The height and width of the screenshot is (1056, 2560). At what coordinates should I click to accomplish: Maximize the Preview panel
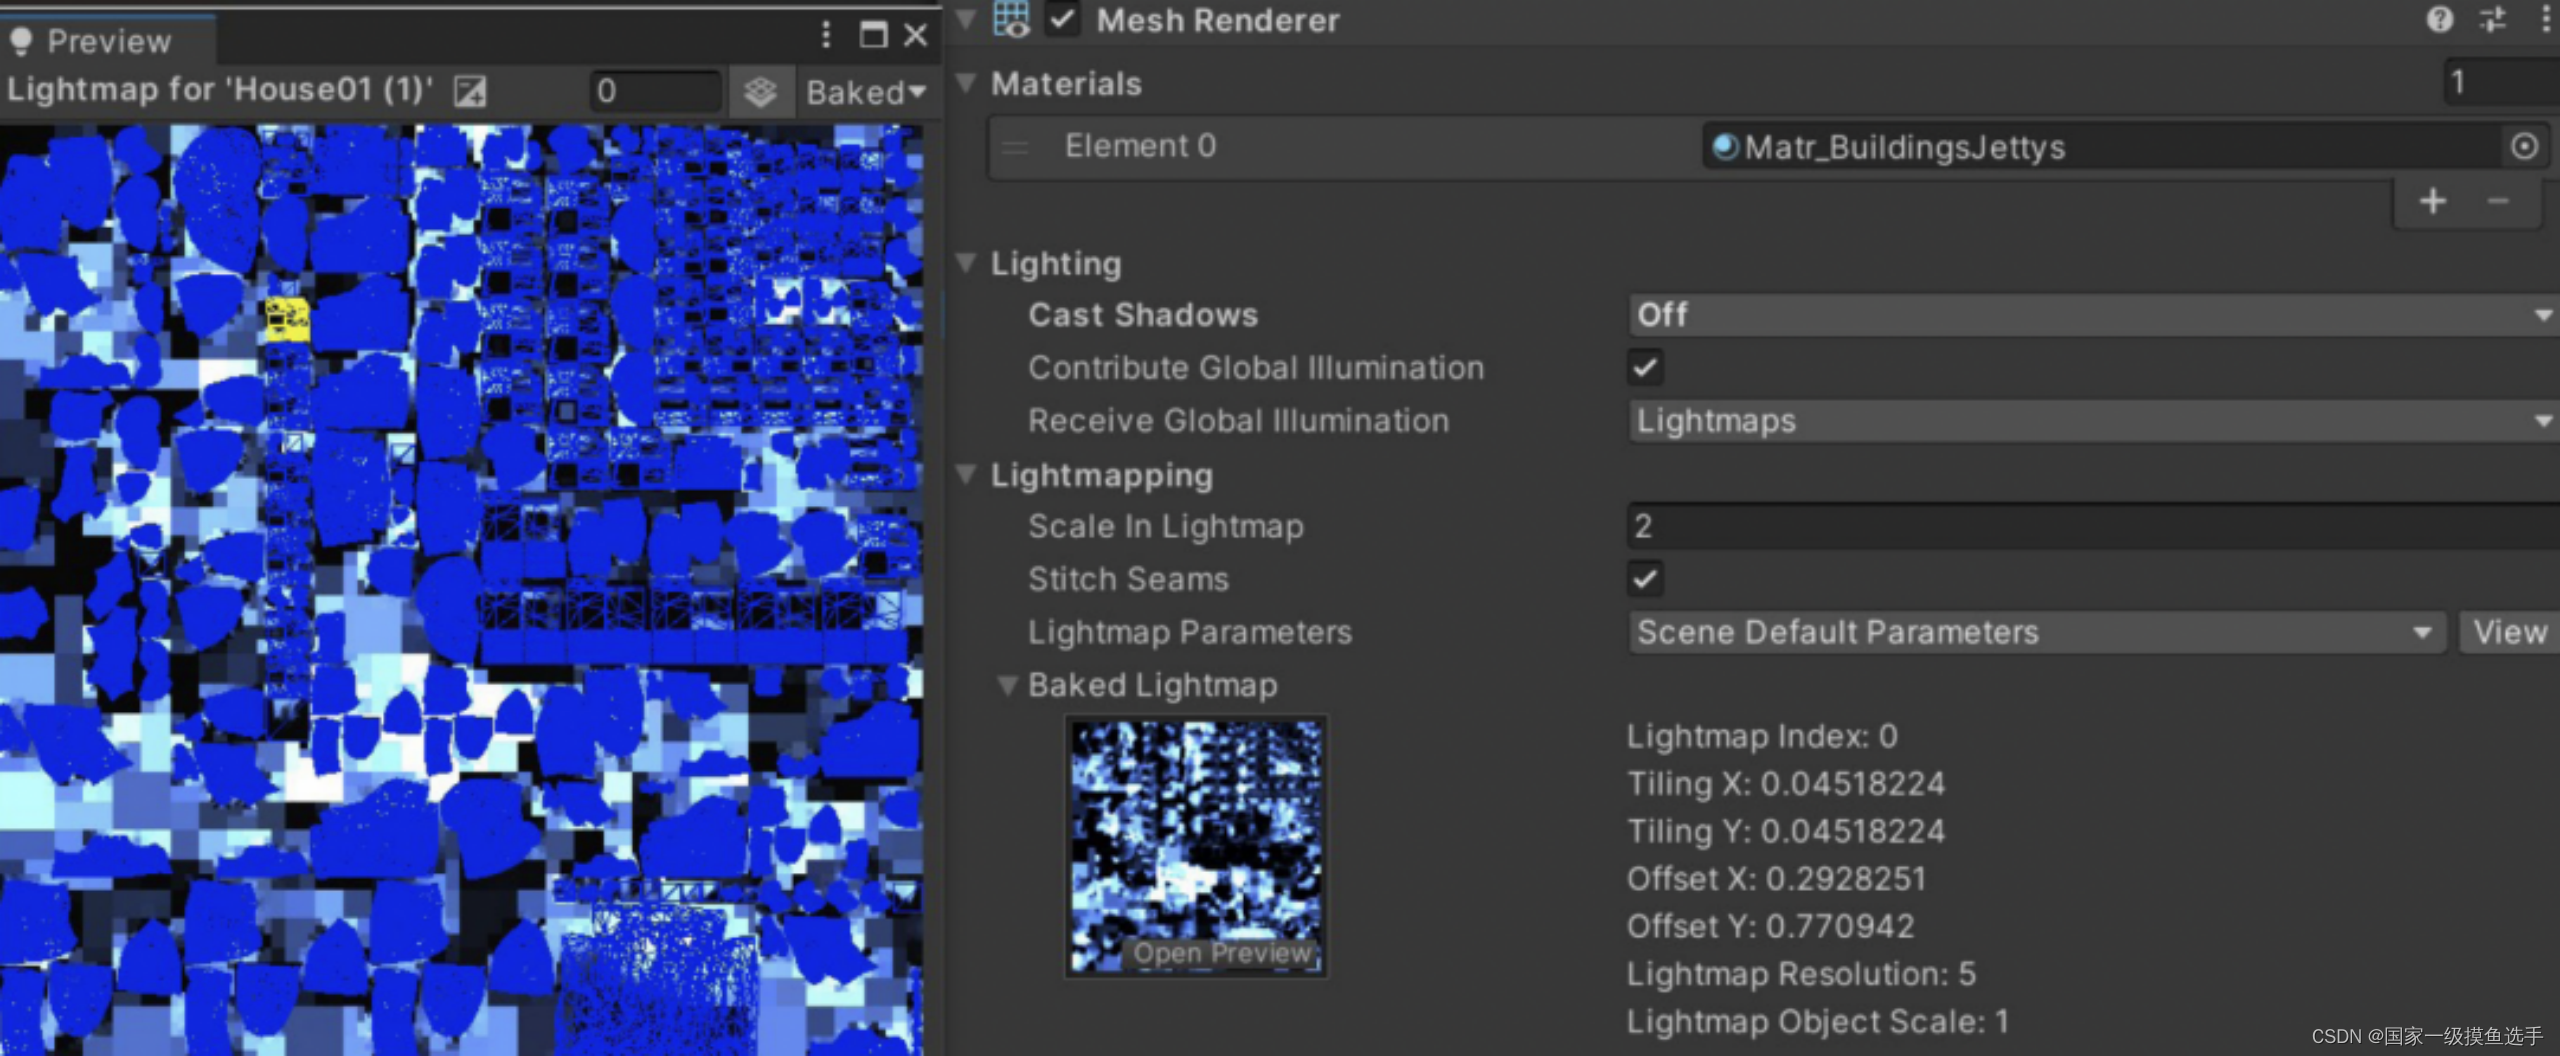click(873, 36)
